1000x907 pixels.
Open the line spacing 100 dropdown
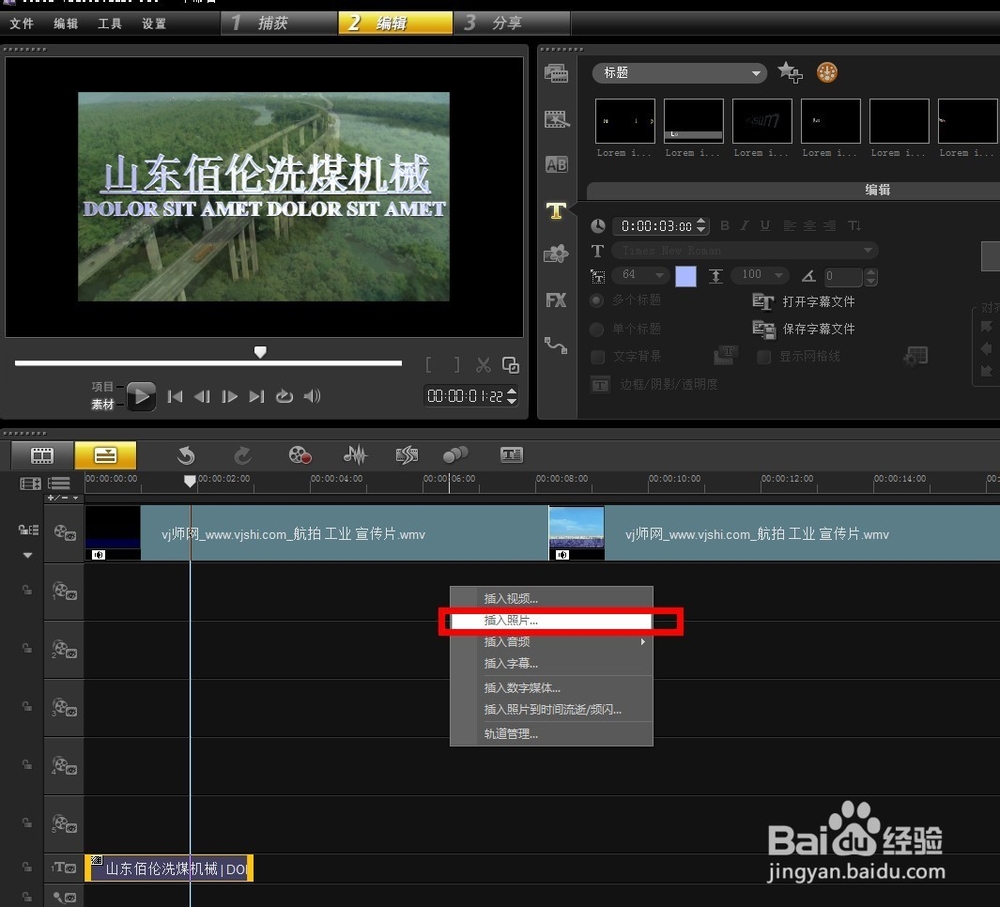point(760,275)
